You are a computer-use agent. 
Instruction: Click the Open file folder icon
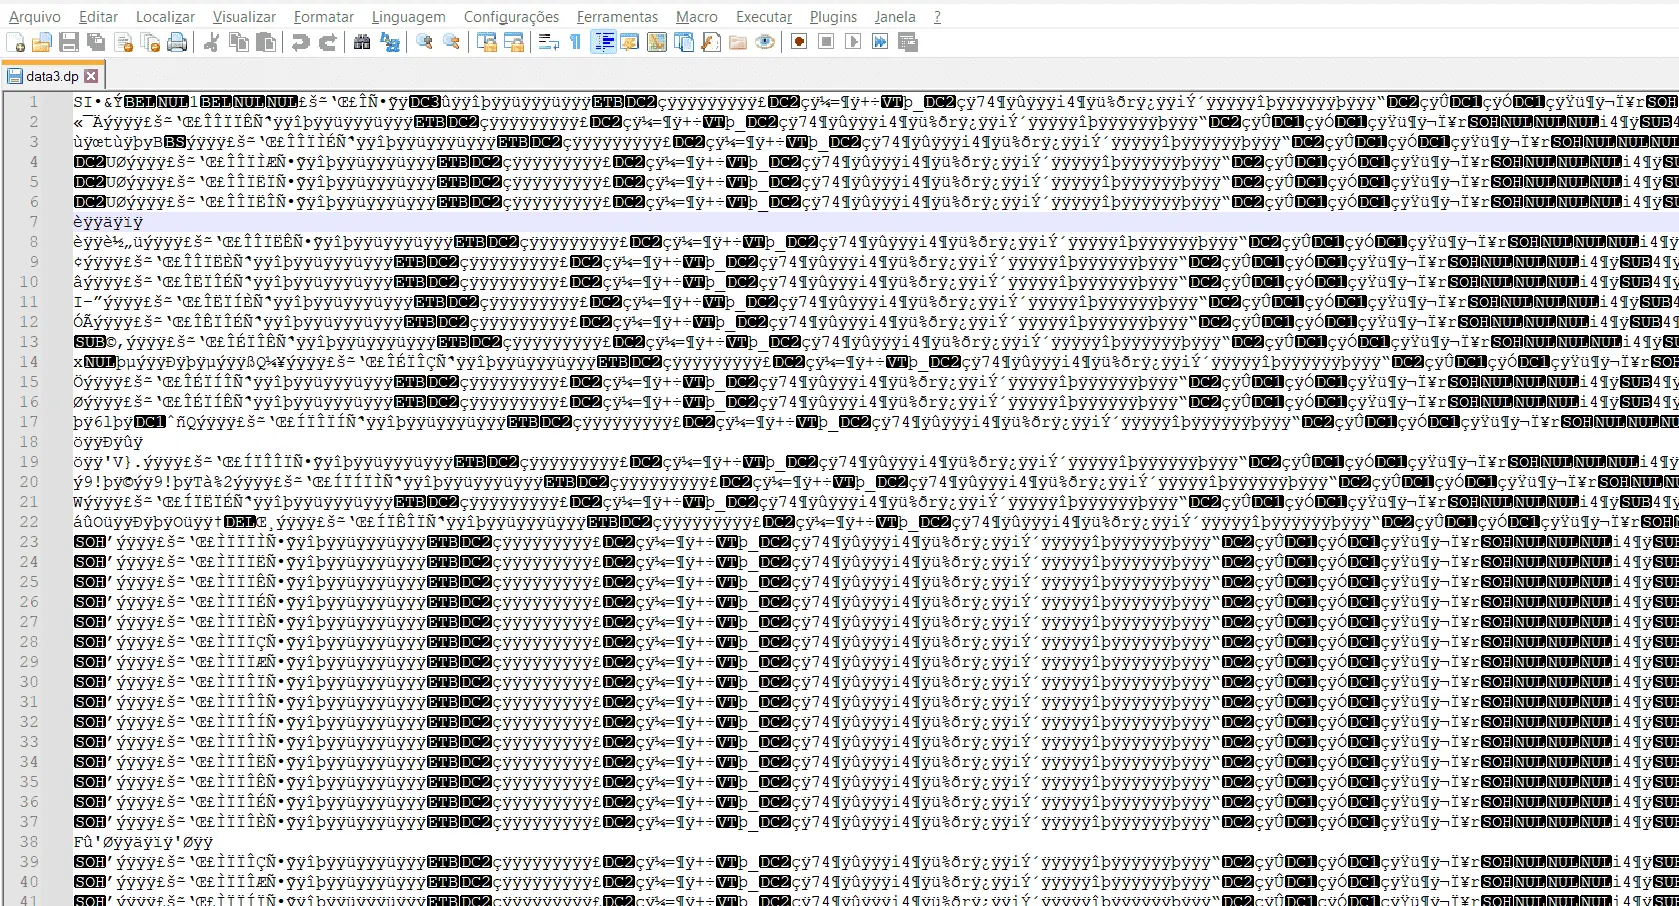[42, 42]
